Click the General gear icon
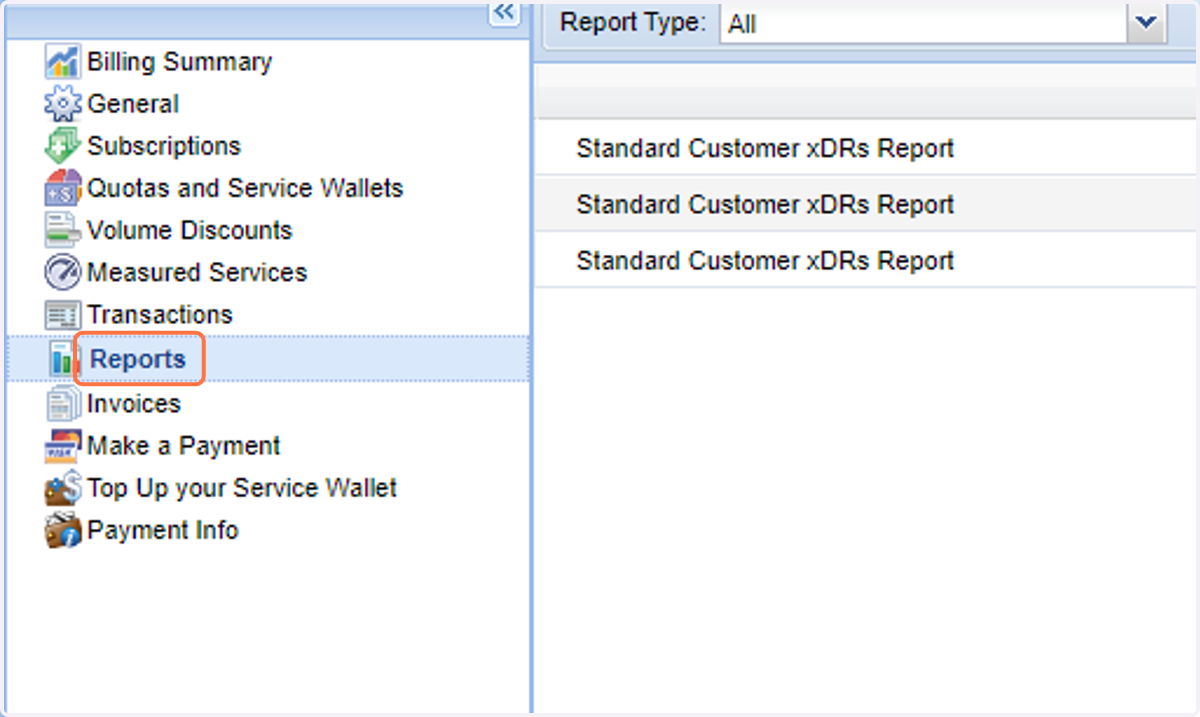 pos(62,104)
